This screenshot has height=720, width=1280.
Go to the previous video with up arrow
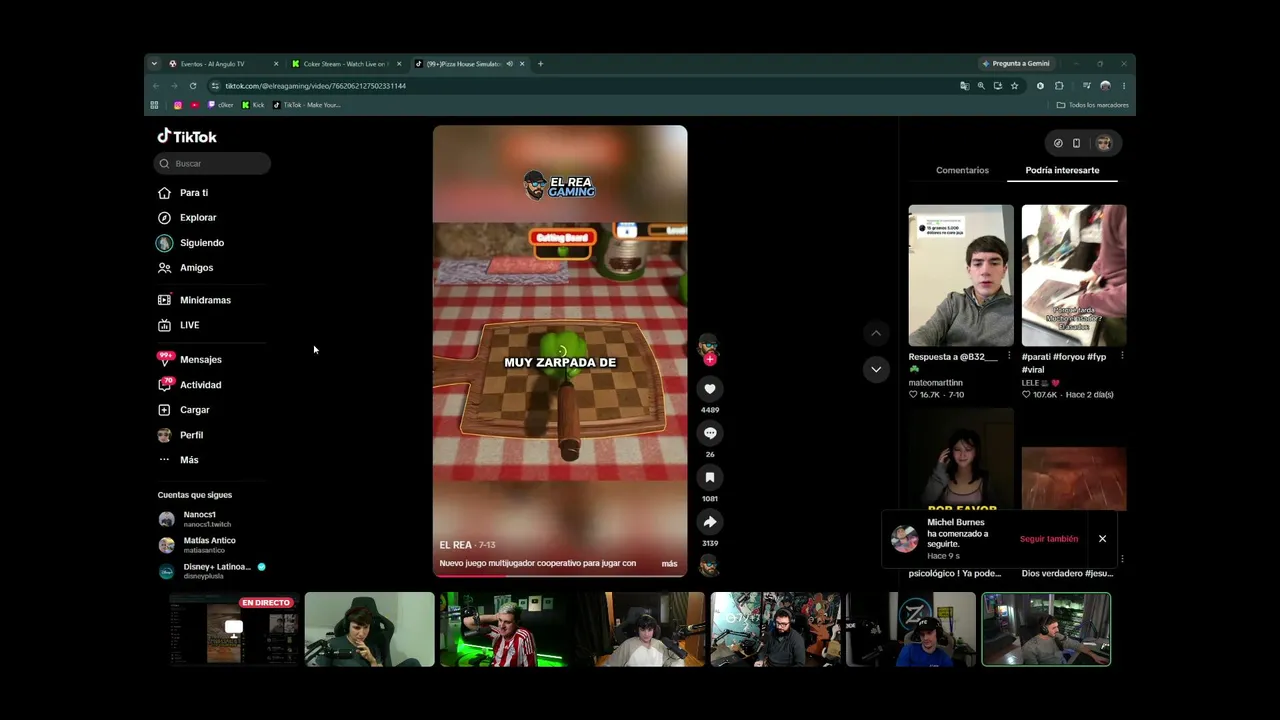tap(876, 333)
